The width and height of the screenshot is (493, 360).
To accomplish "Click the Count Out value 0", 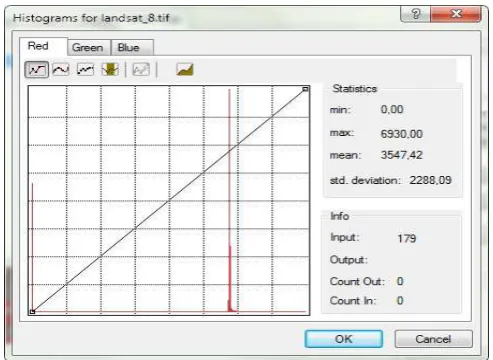I will pos(400,281).
